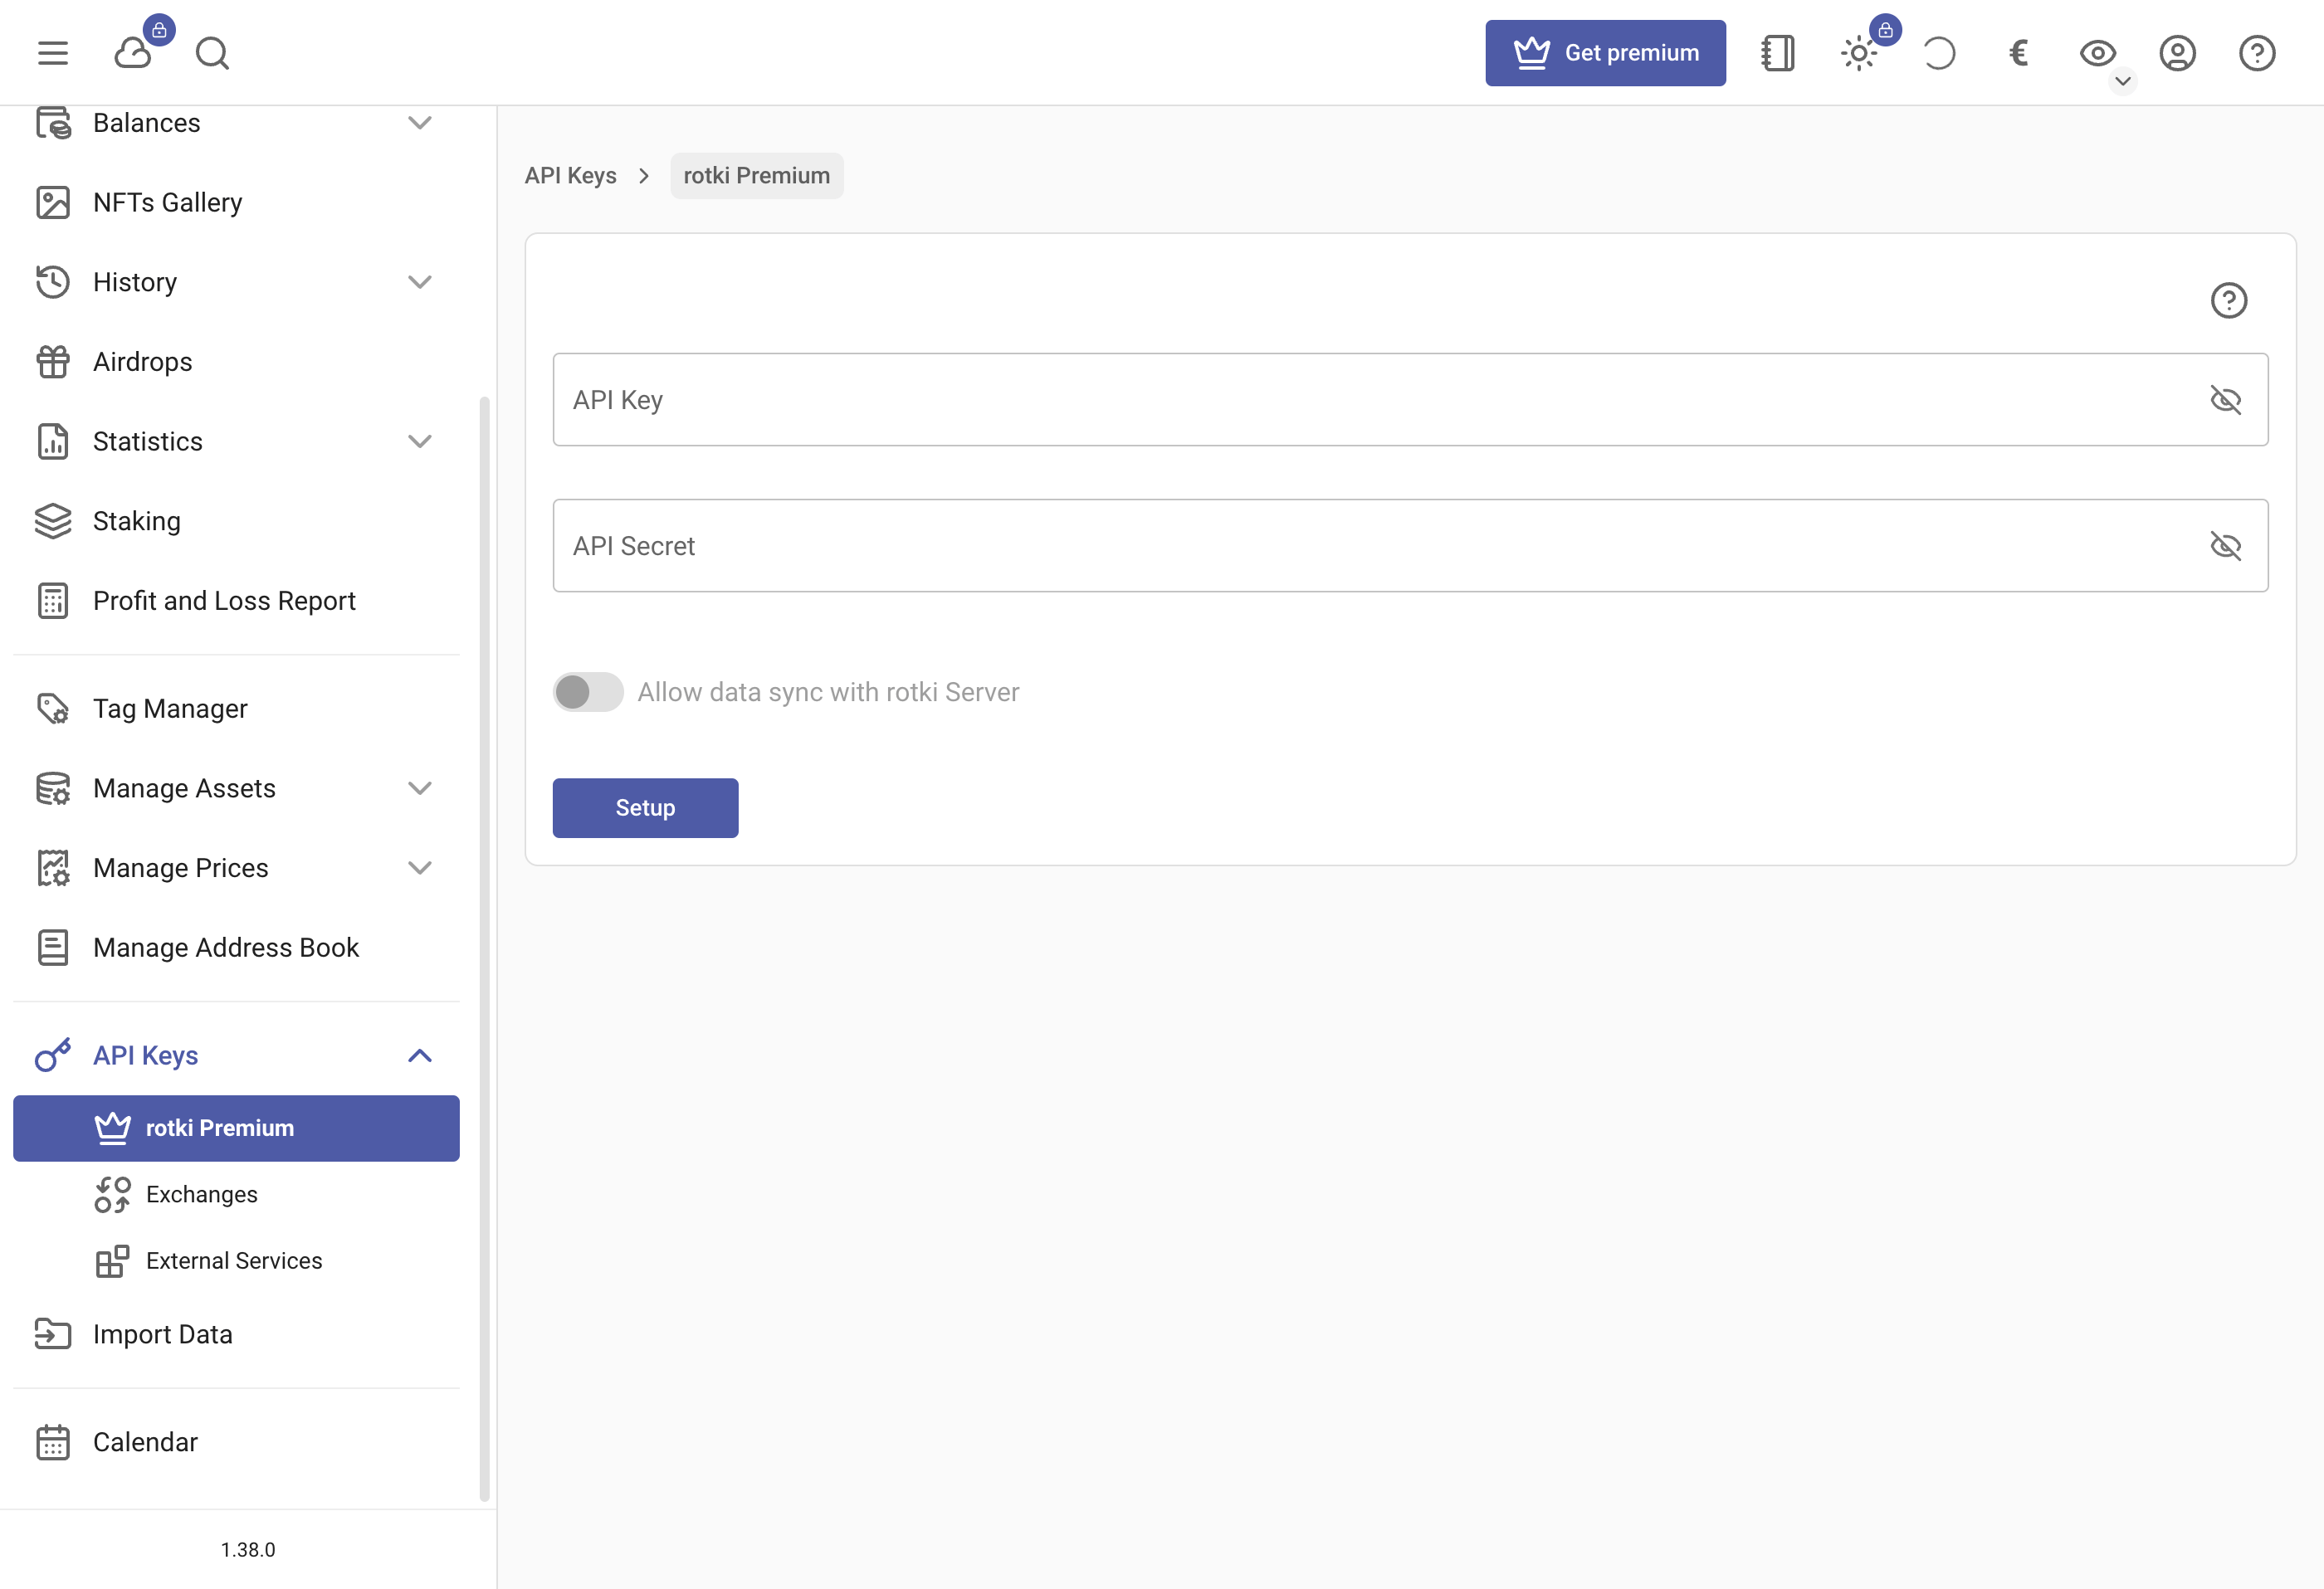Click the Exchanges swap icon
This screenshot has width=2324, height=1589.
point(112,1195)
